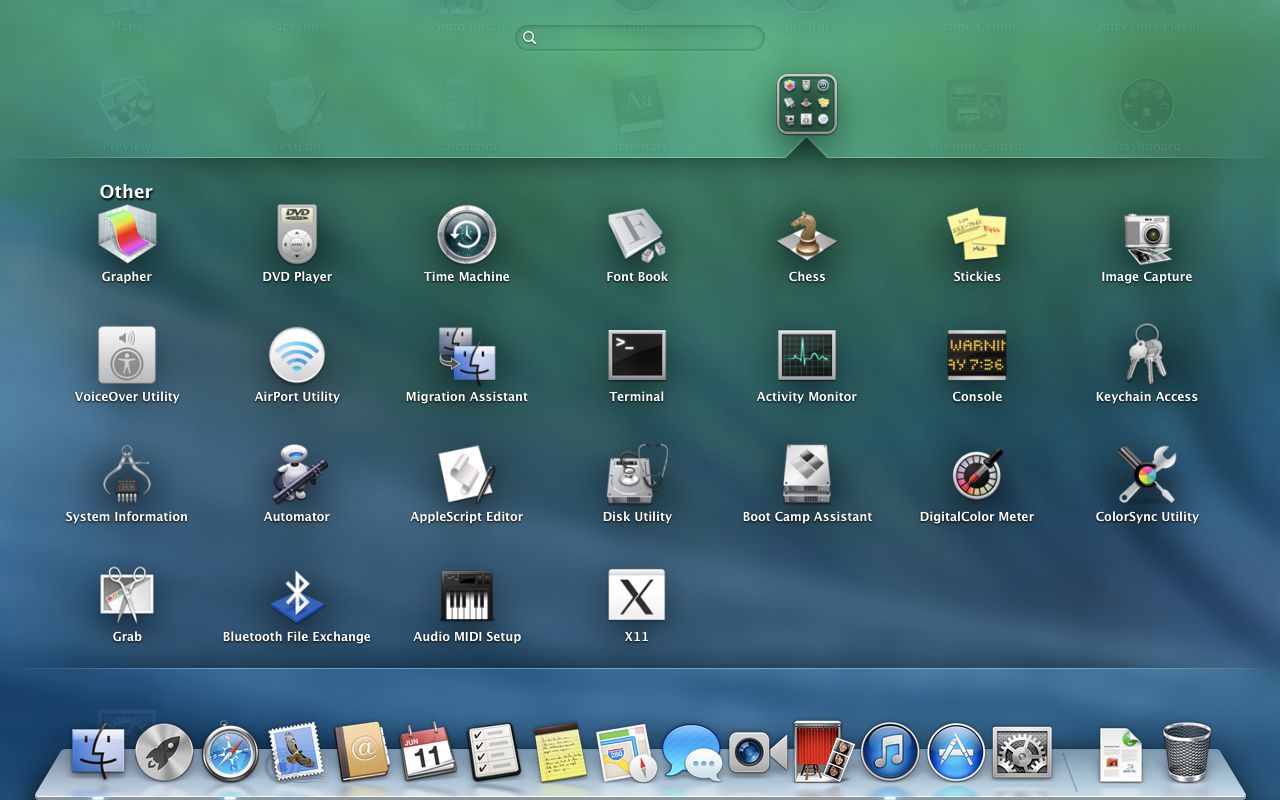Launch AirPort Utility
This screenshot has height=800, width=1280.
click(297, 355)
